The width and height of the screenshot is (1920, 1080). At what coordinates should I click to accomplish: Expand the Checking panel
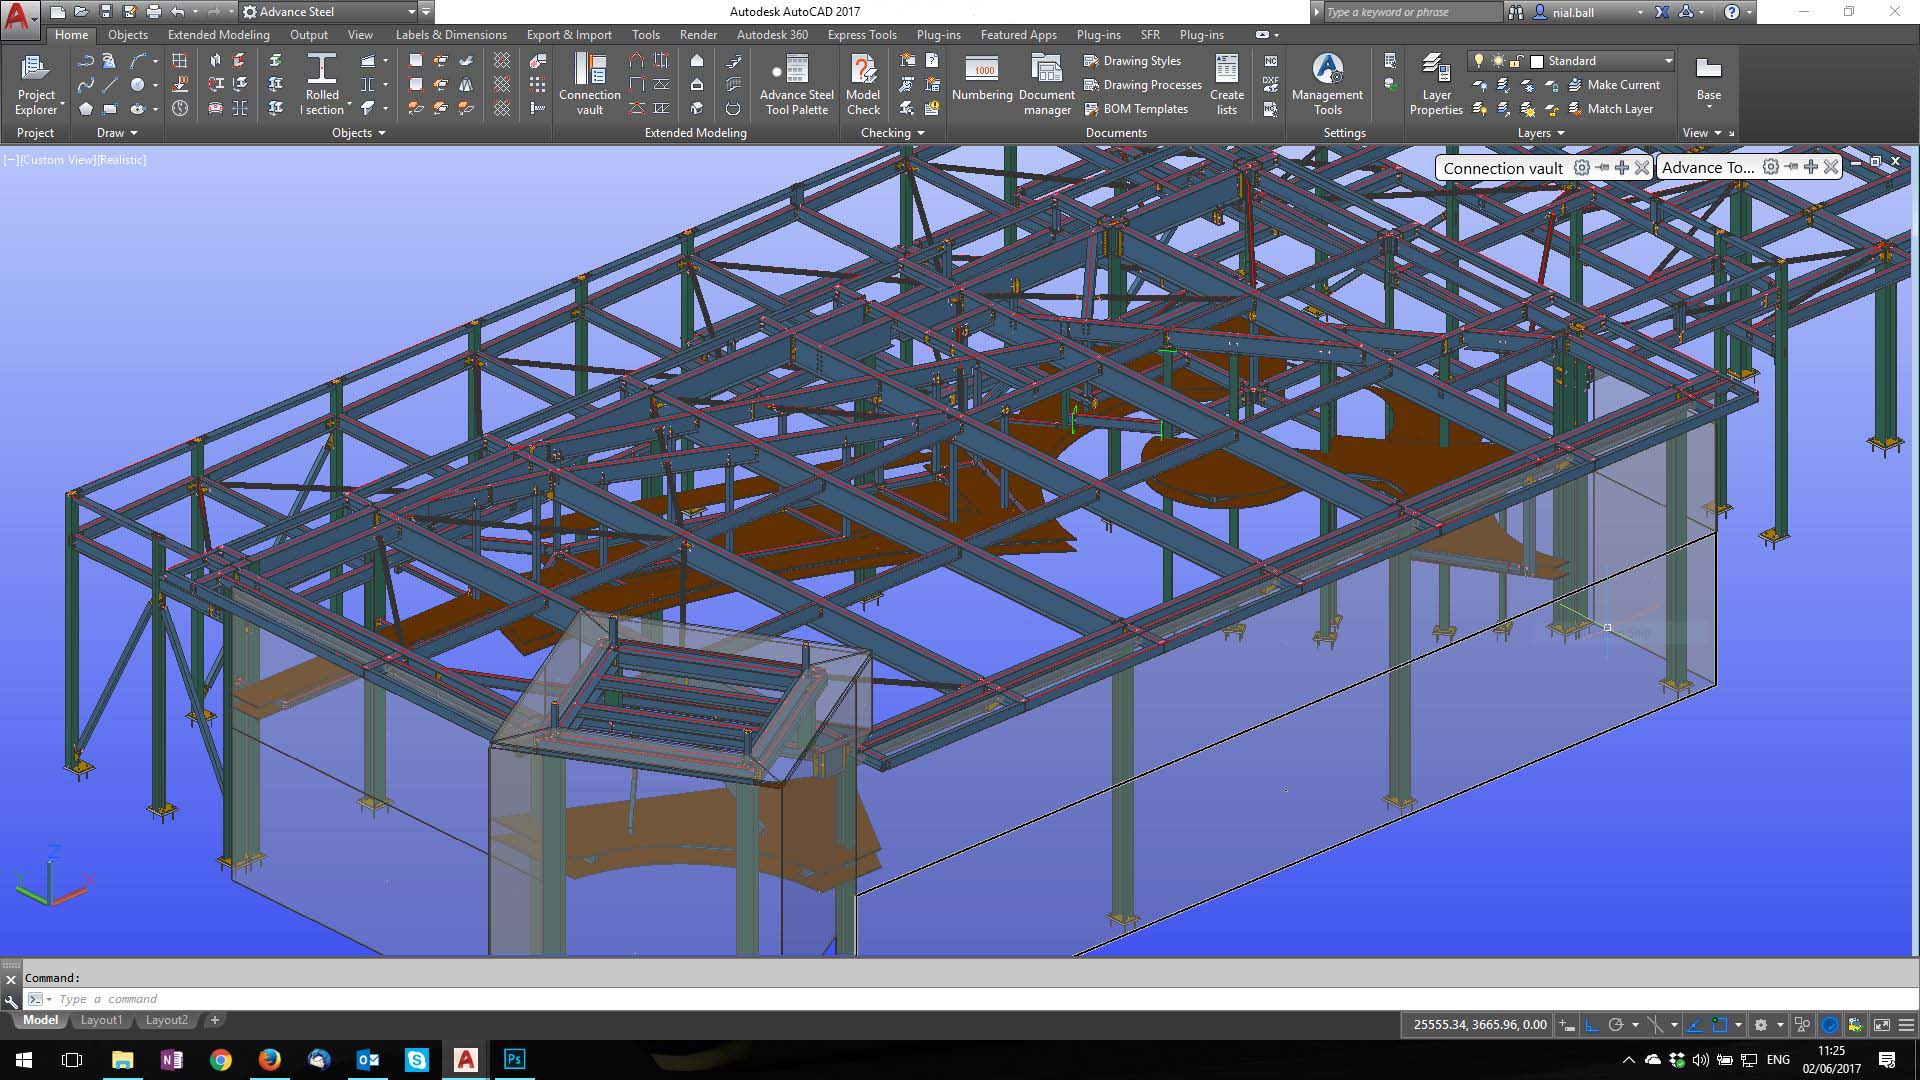click(893, 133)
